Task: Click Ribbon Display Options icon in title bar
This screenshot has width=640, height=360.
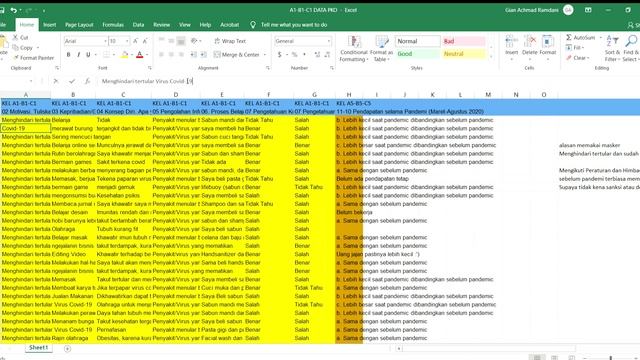Action: click(x=588, y=10)
